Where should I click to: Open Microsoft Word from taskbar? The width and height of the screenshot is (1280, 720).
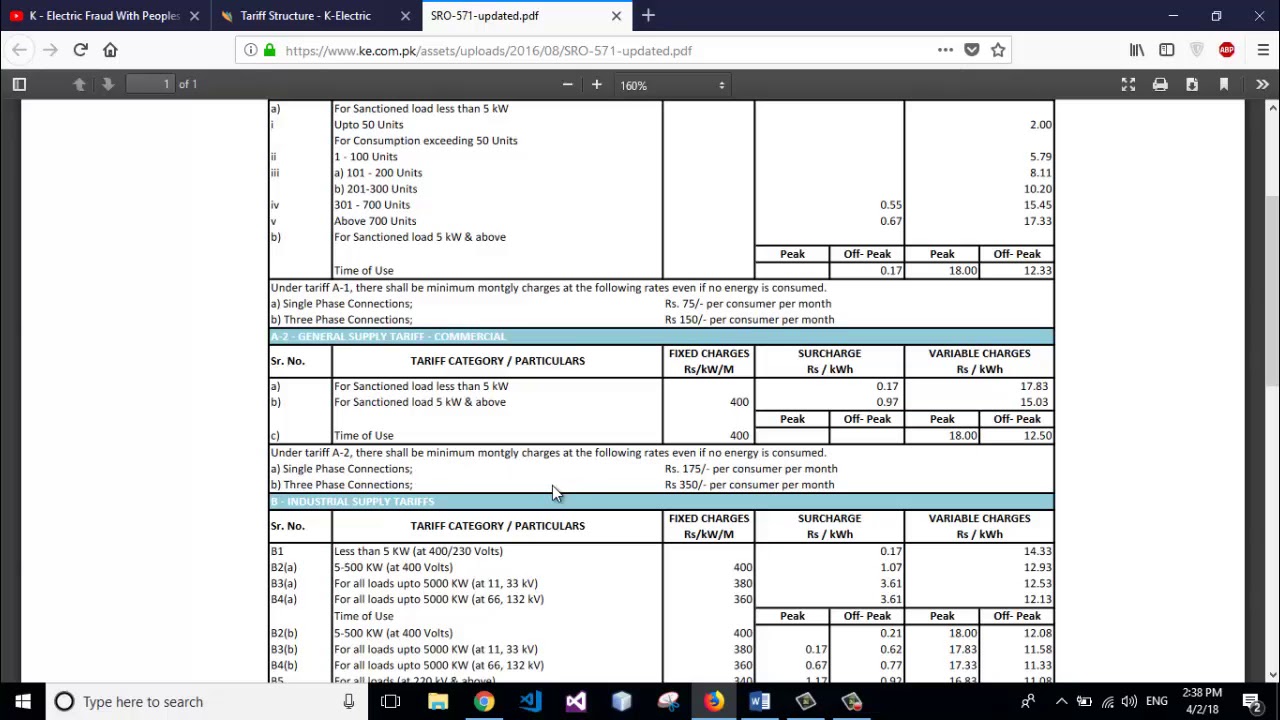(x=759, y=702)
